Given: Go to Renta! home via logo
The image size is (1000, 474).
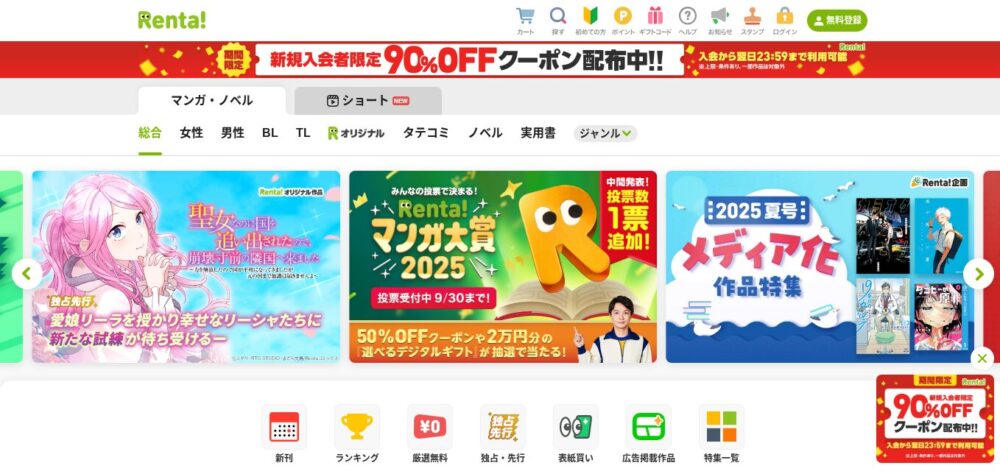Looking at the screenshot, I should [x=172, y=20].
